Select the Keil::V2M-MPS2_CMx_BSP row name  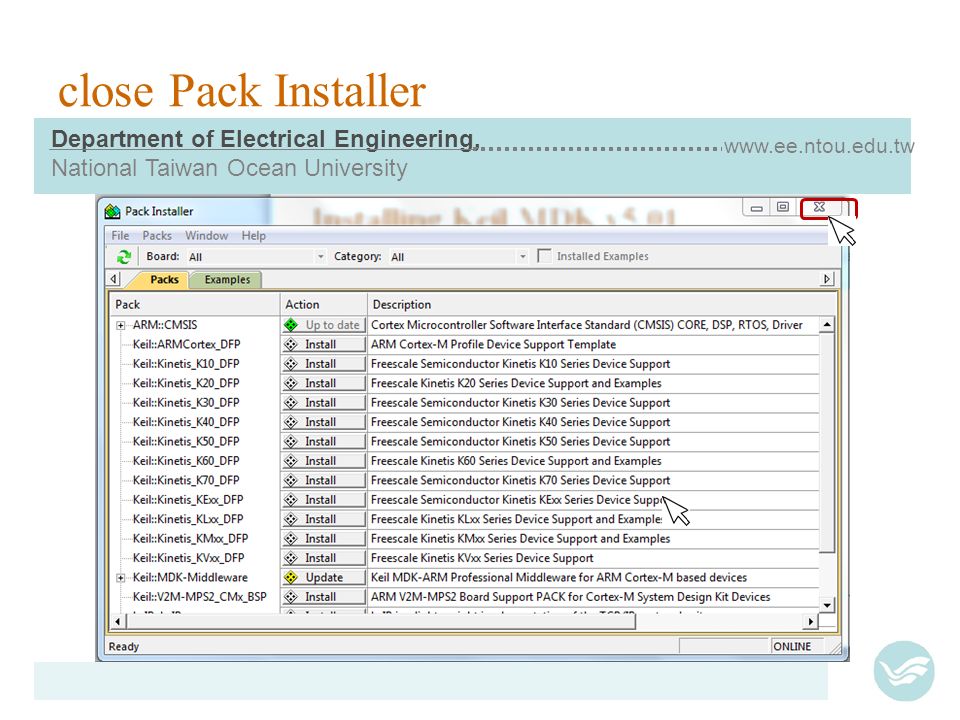[200, 597]
